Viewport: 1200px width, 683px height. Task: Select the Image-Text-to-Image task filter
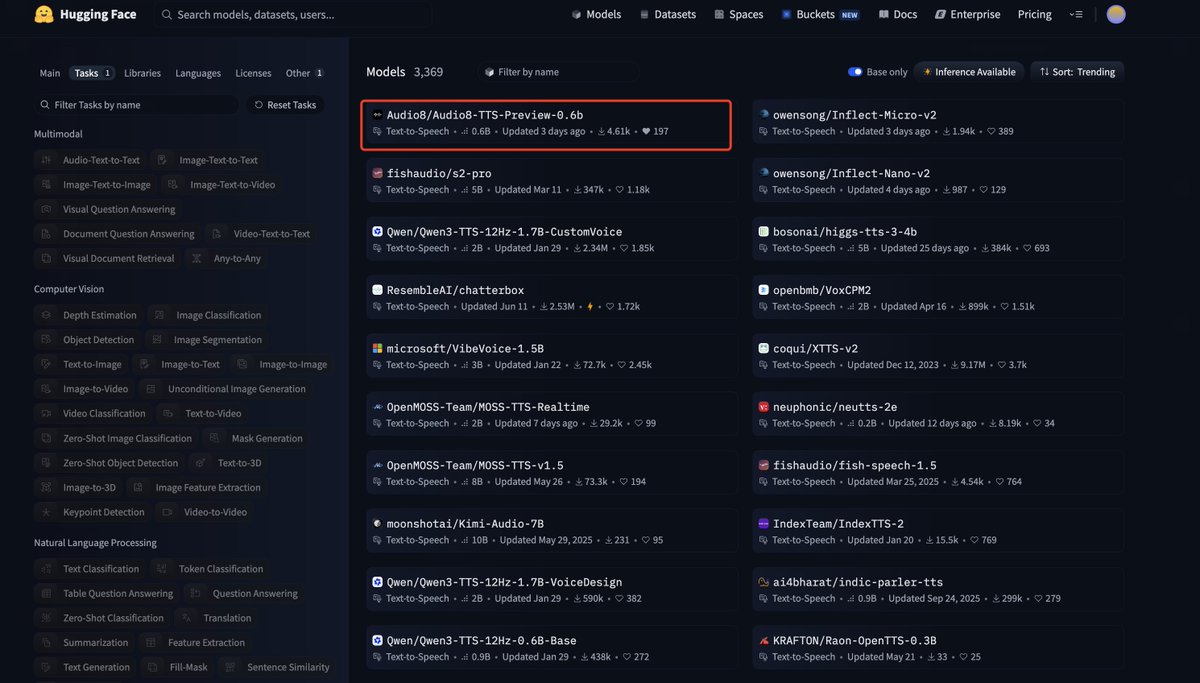coord(95,185)
